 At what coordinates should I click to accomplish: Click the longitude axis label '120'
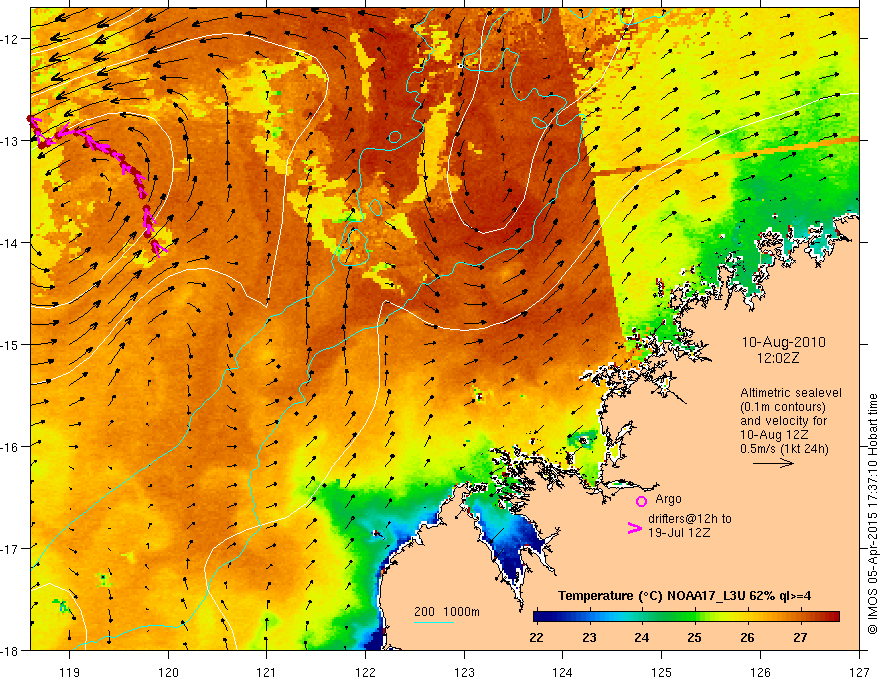pyautogui.click(x=168, y=672)
